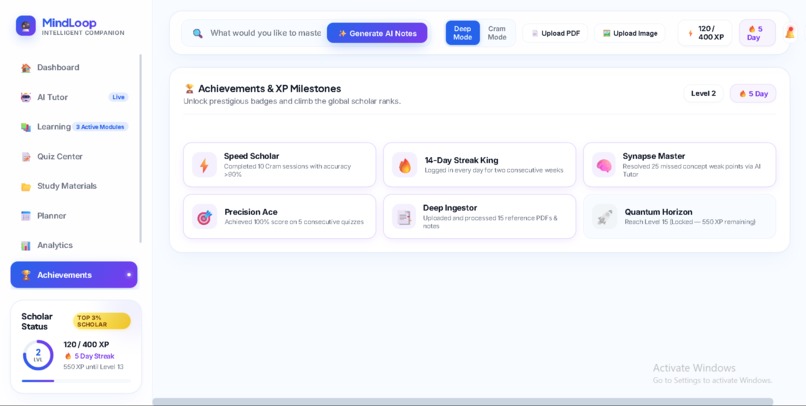The height and width of the screenshot is (406, 806).
Task: Click the Deep Ingestor title text
Action: coord(450,208)
